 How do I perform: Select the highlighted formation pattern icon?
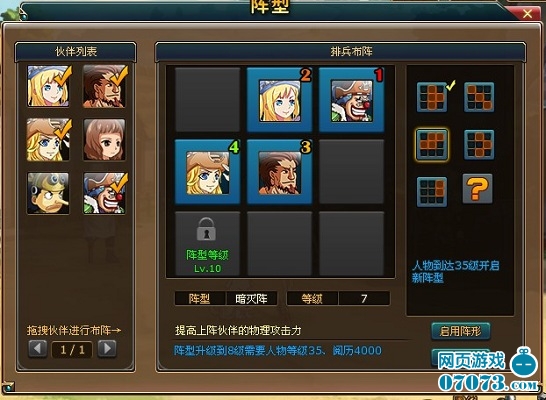(432, 144)
